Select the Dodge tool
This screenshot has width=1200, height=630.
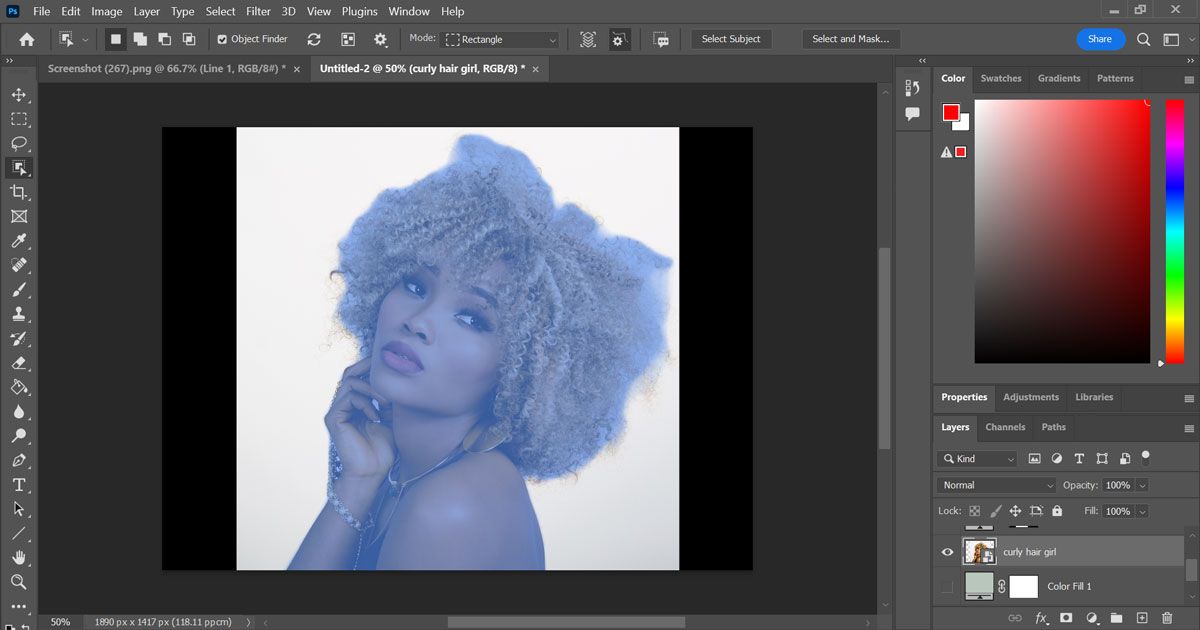18,436
